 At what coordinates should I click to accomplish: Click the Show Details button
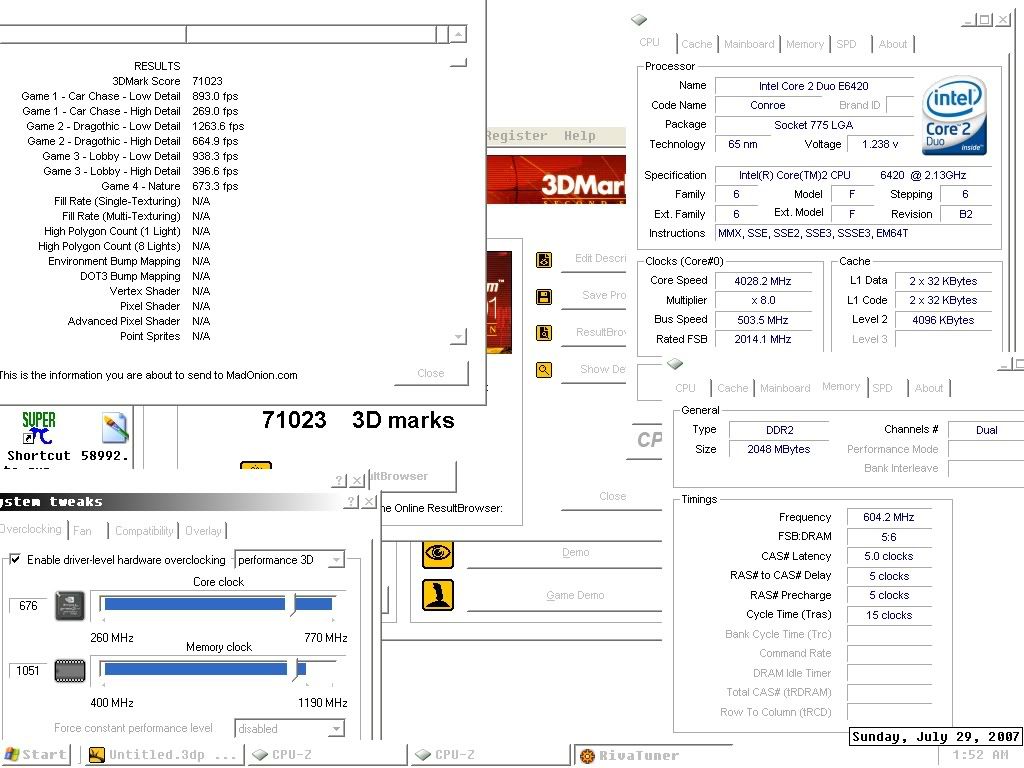pyautogui.click(x=594, y=370)
